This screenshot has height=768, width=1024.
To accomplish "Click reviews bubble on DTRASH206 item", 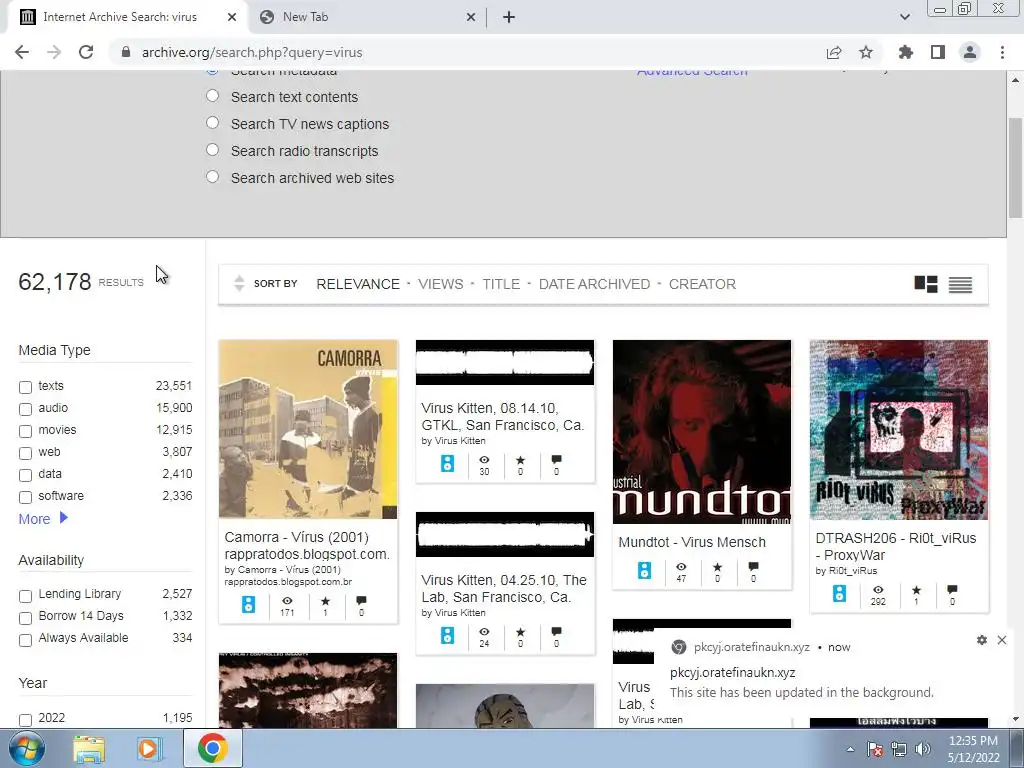I will coord(952,590).
